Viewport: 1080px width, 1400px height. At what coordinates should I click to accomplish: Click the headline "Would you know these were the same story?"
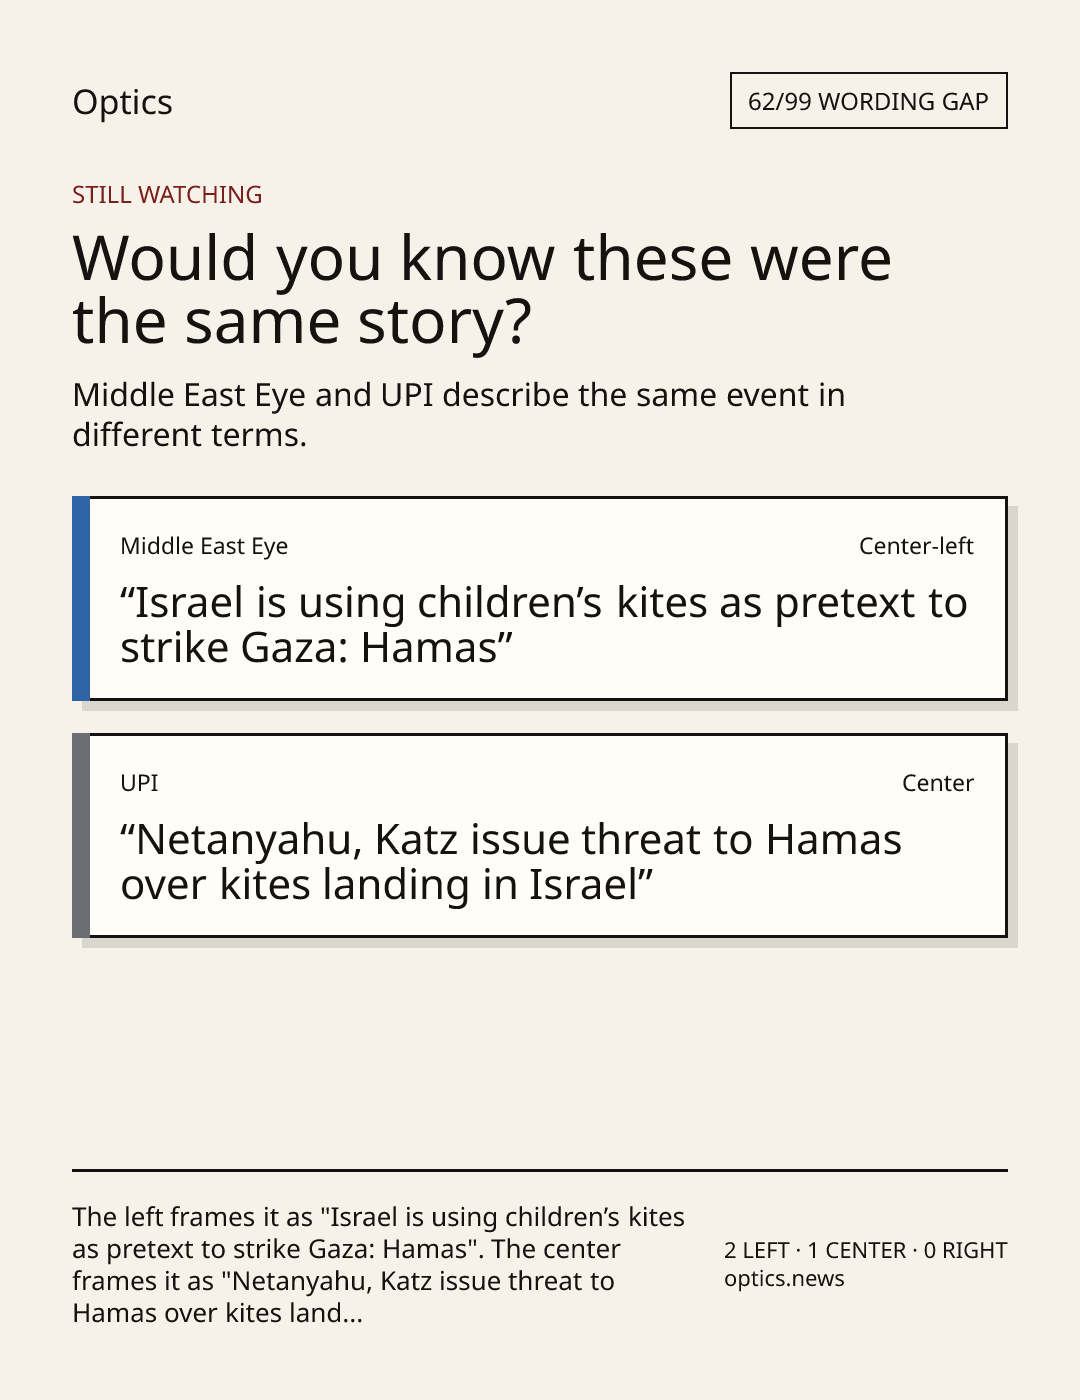[x=482, y=290]
